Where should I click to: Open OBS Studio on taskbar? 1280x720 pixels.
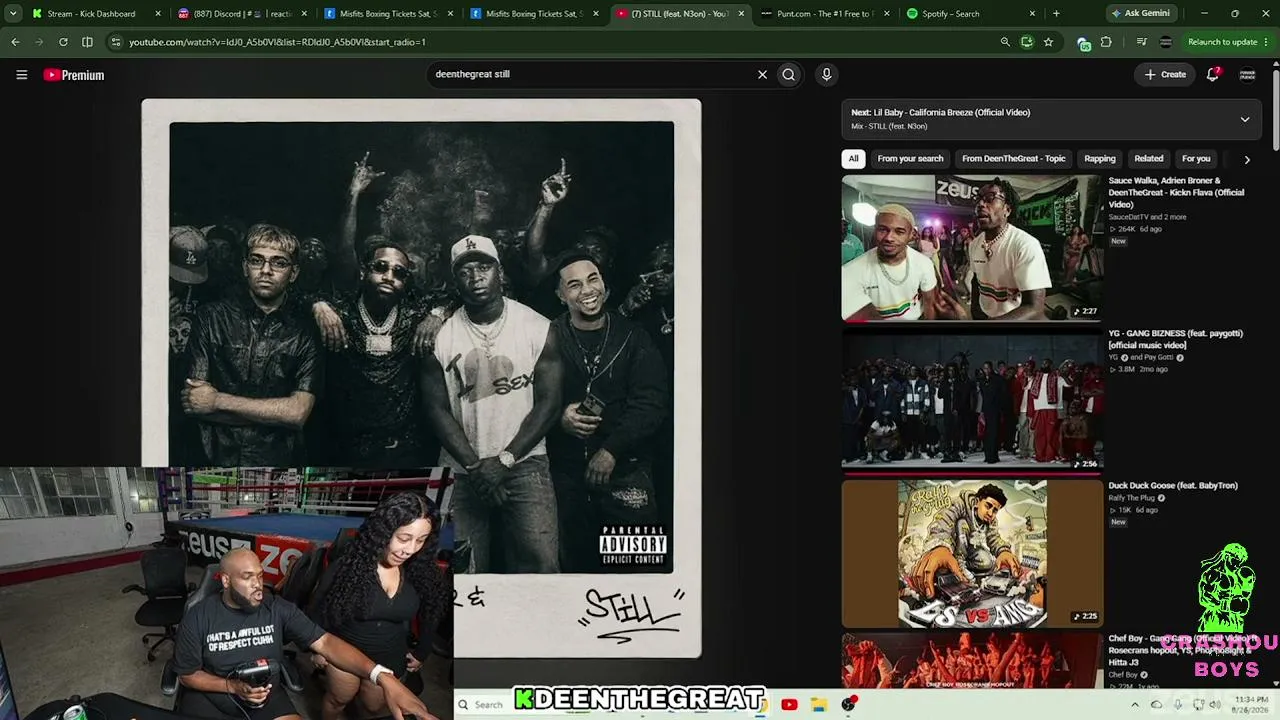(x=849, y=705)
